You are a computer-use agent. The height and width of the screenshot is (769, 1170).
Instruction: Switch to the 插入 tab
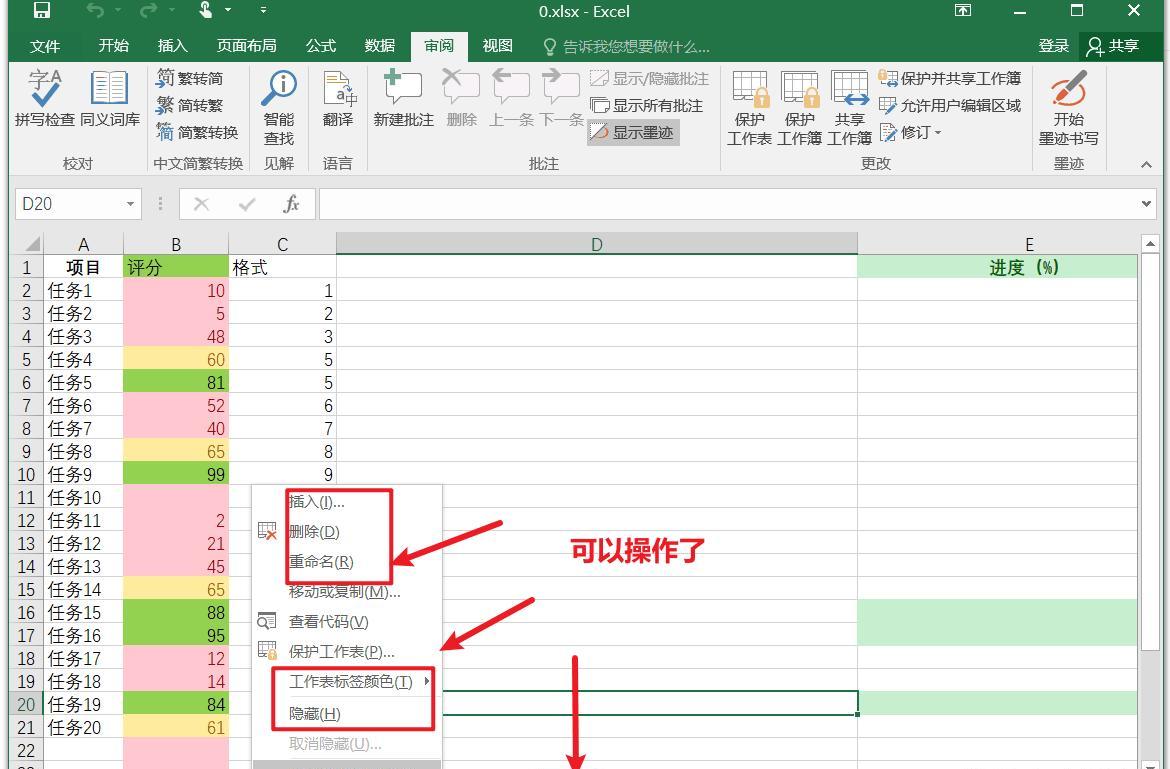click(172, 45)
